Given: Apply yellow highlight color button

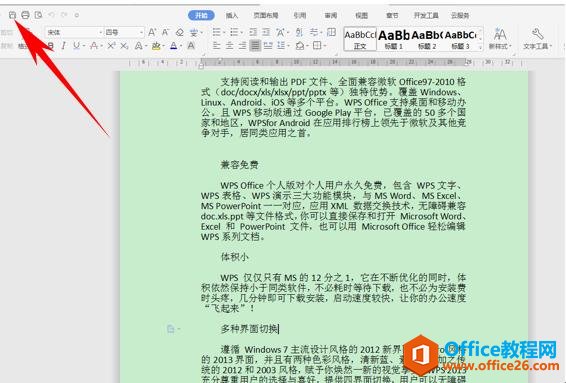Looking at the screenshot, I should [x=156, y=46].
